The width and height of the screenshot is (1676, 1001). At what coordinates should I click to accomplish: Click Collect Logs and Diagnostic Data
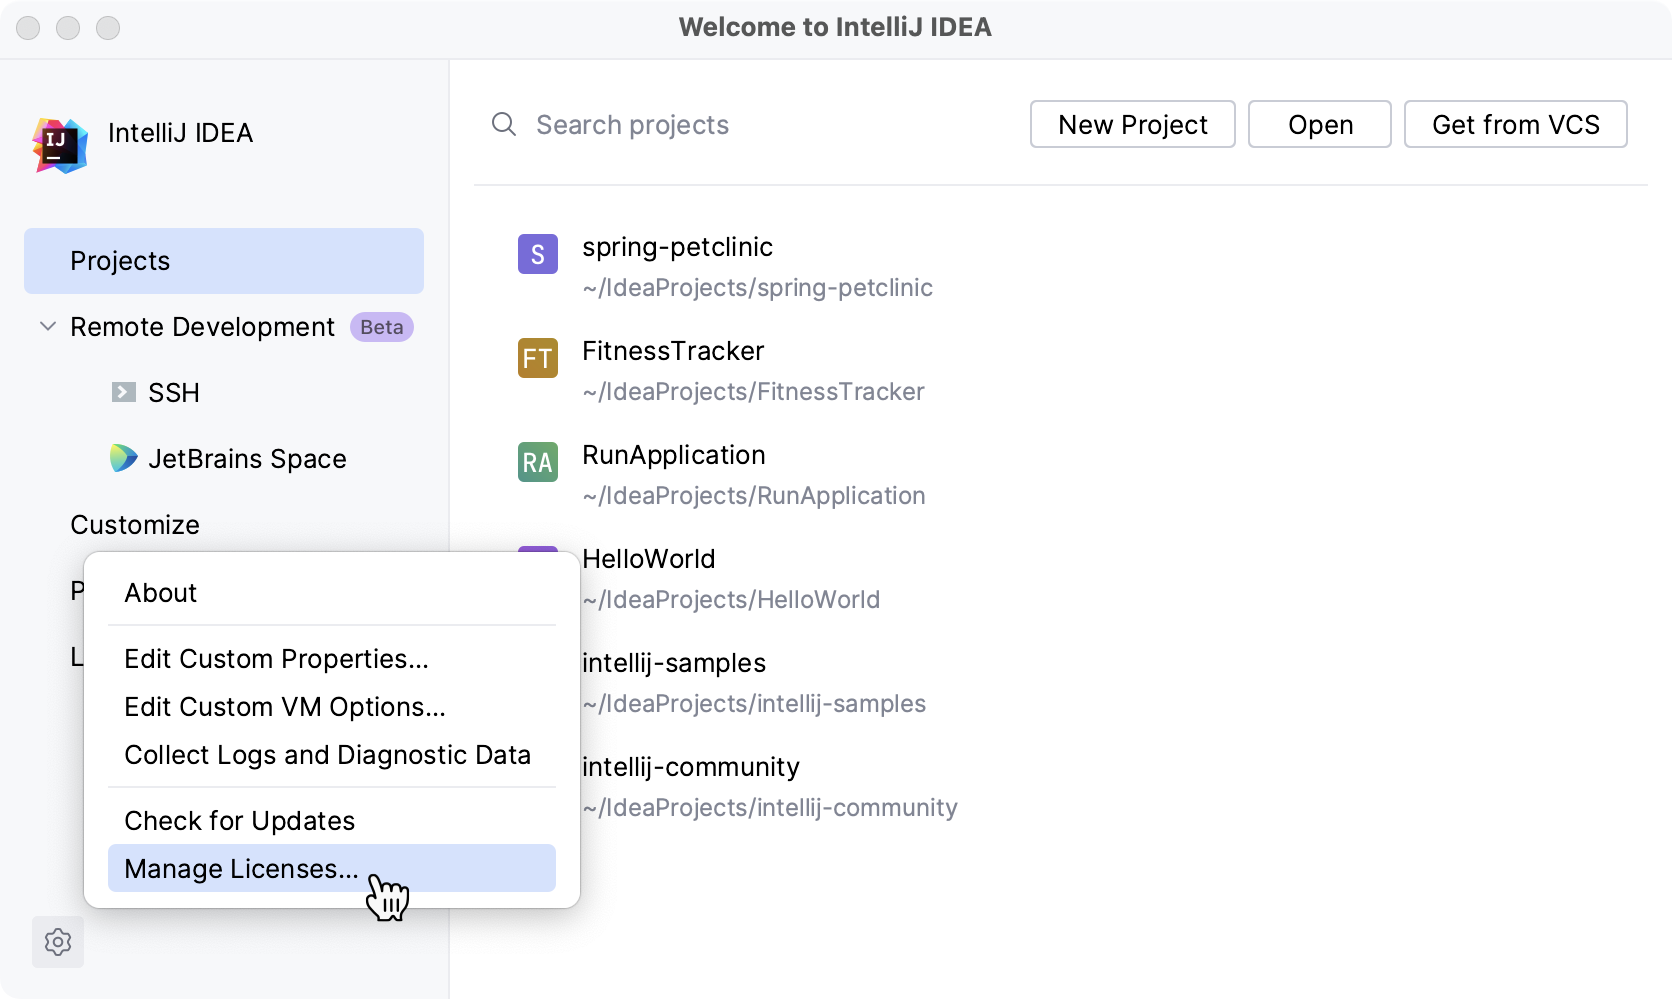(327, 754)
